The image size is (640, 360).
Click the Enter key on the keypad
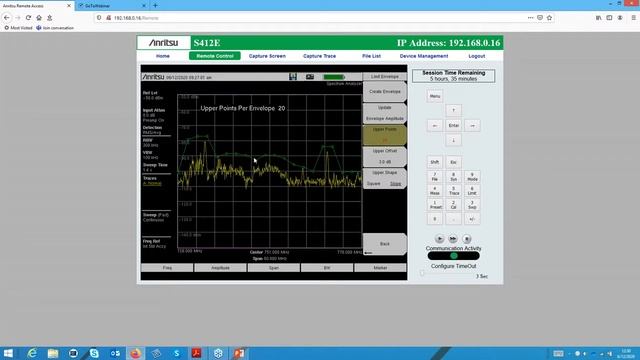tap(453, 125)
